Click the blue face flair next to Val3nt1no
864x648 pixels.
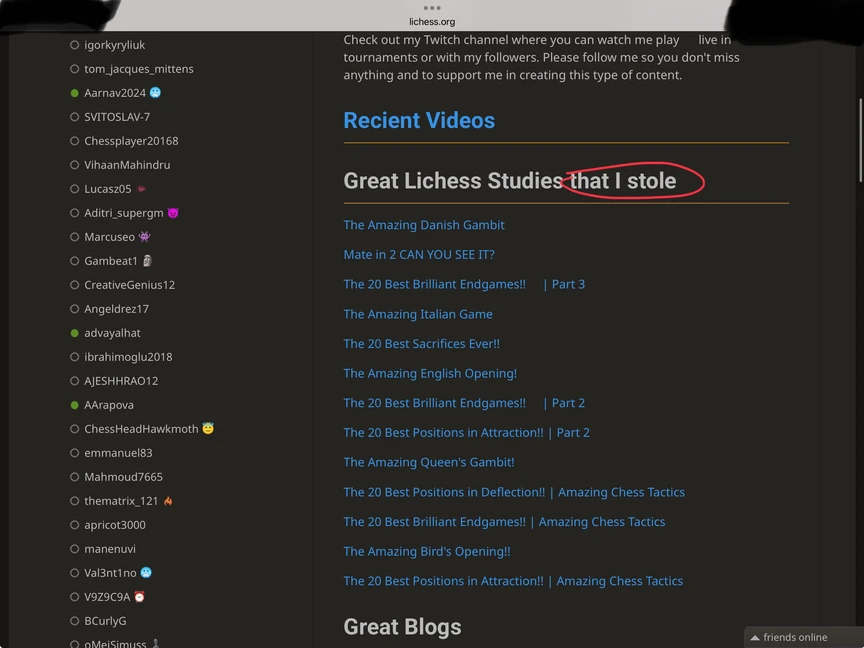[x=146, y=573]
